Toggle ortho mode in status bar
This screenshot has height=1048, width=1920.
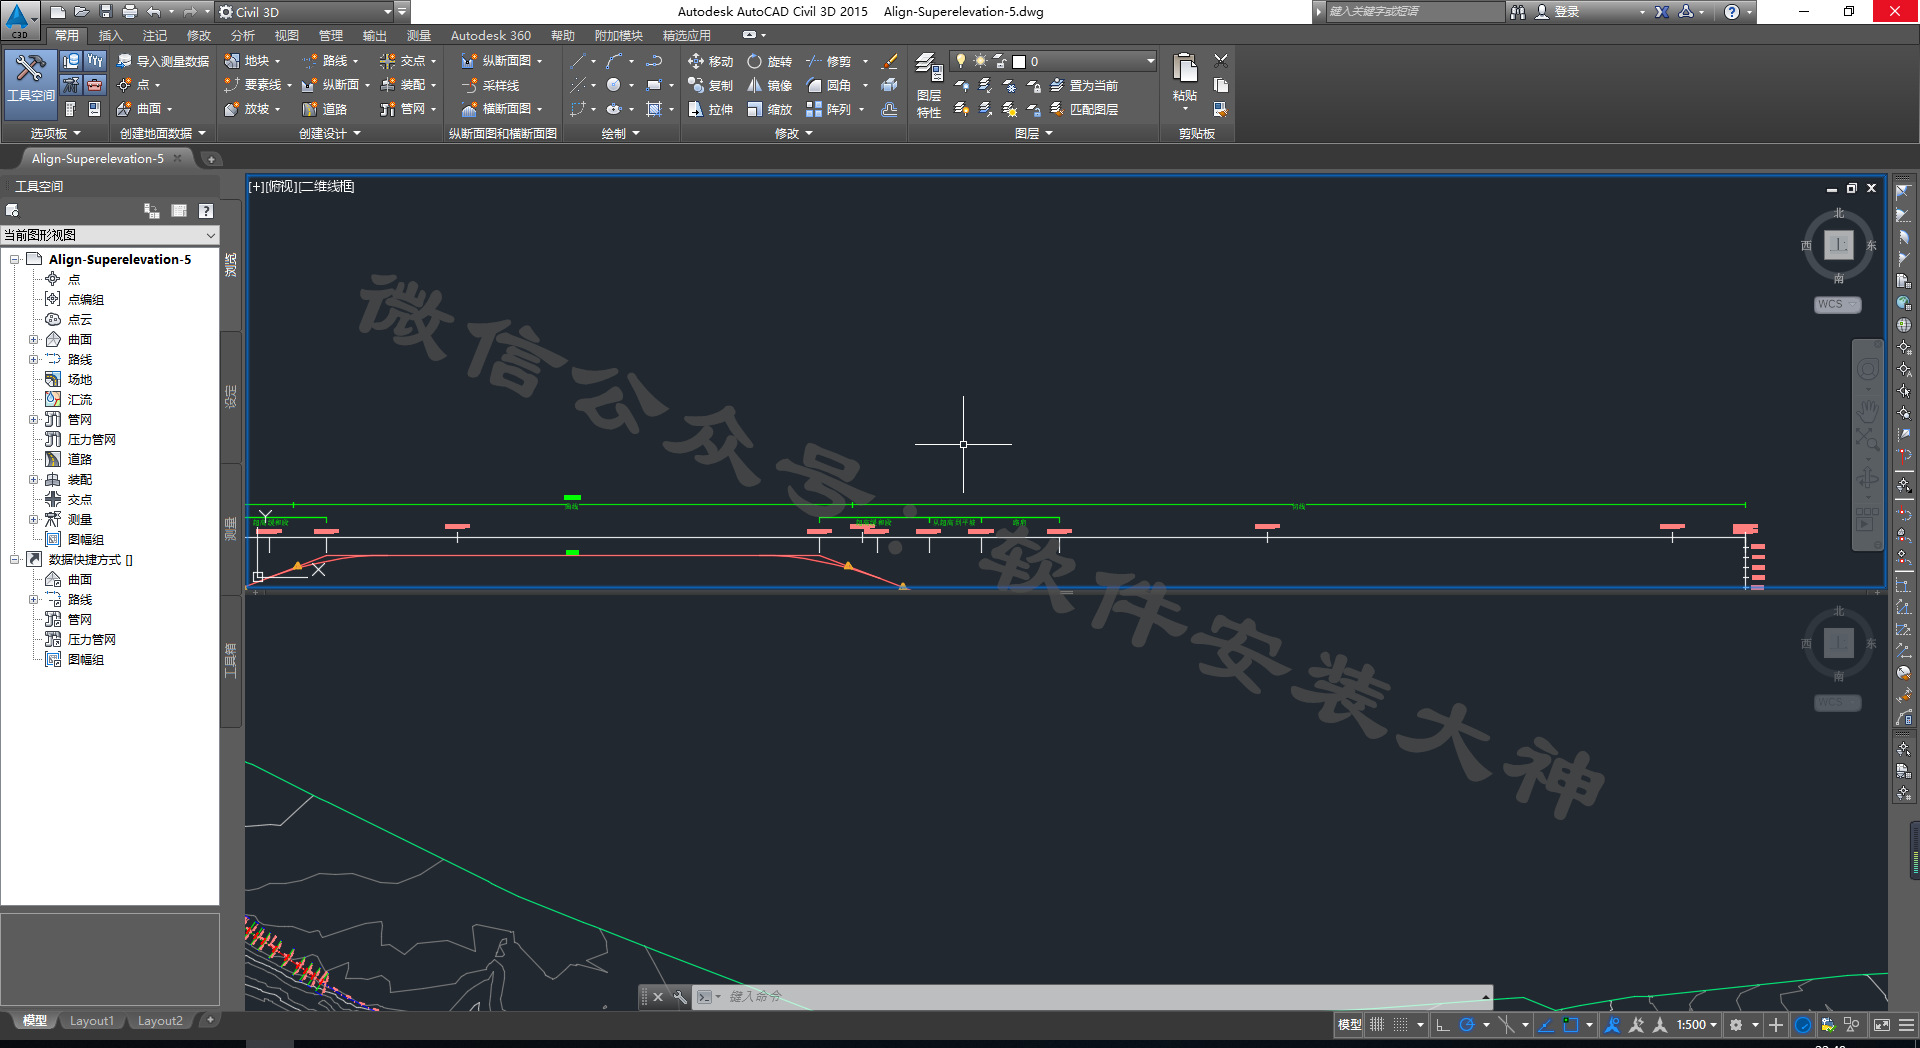click(1442, 1025)
